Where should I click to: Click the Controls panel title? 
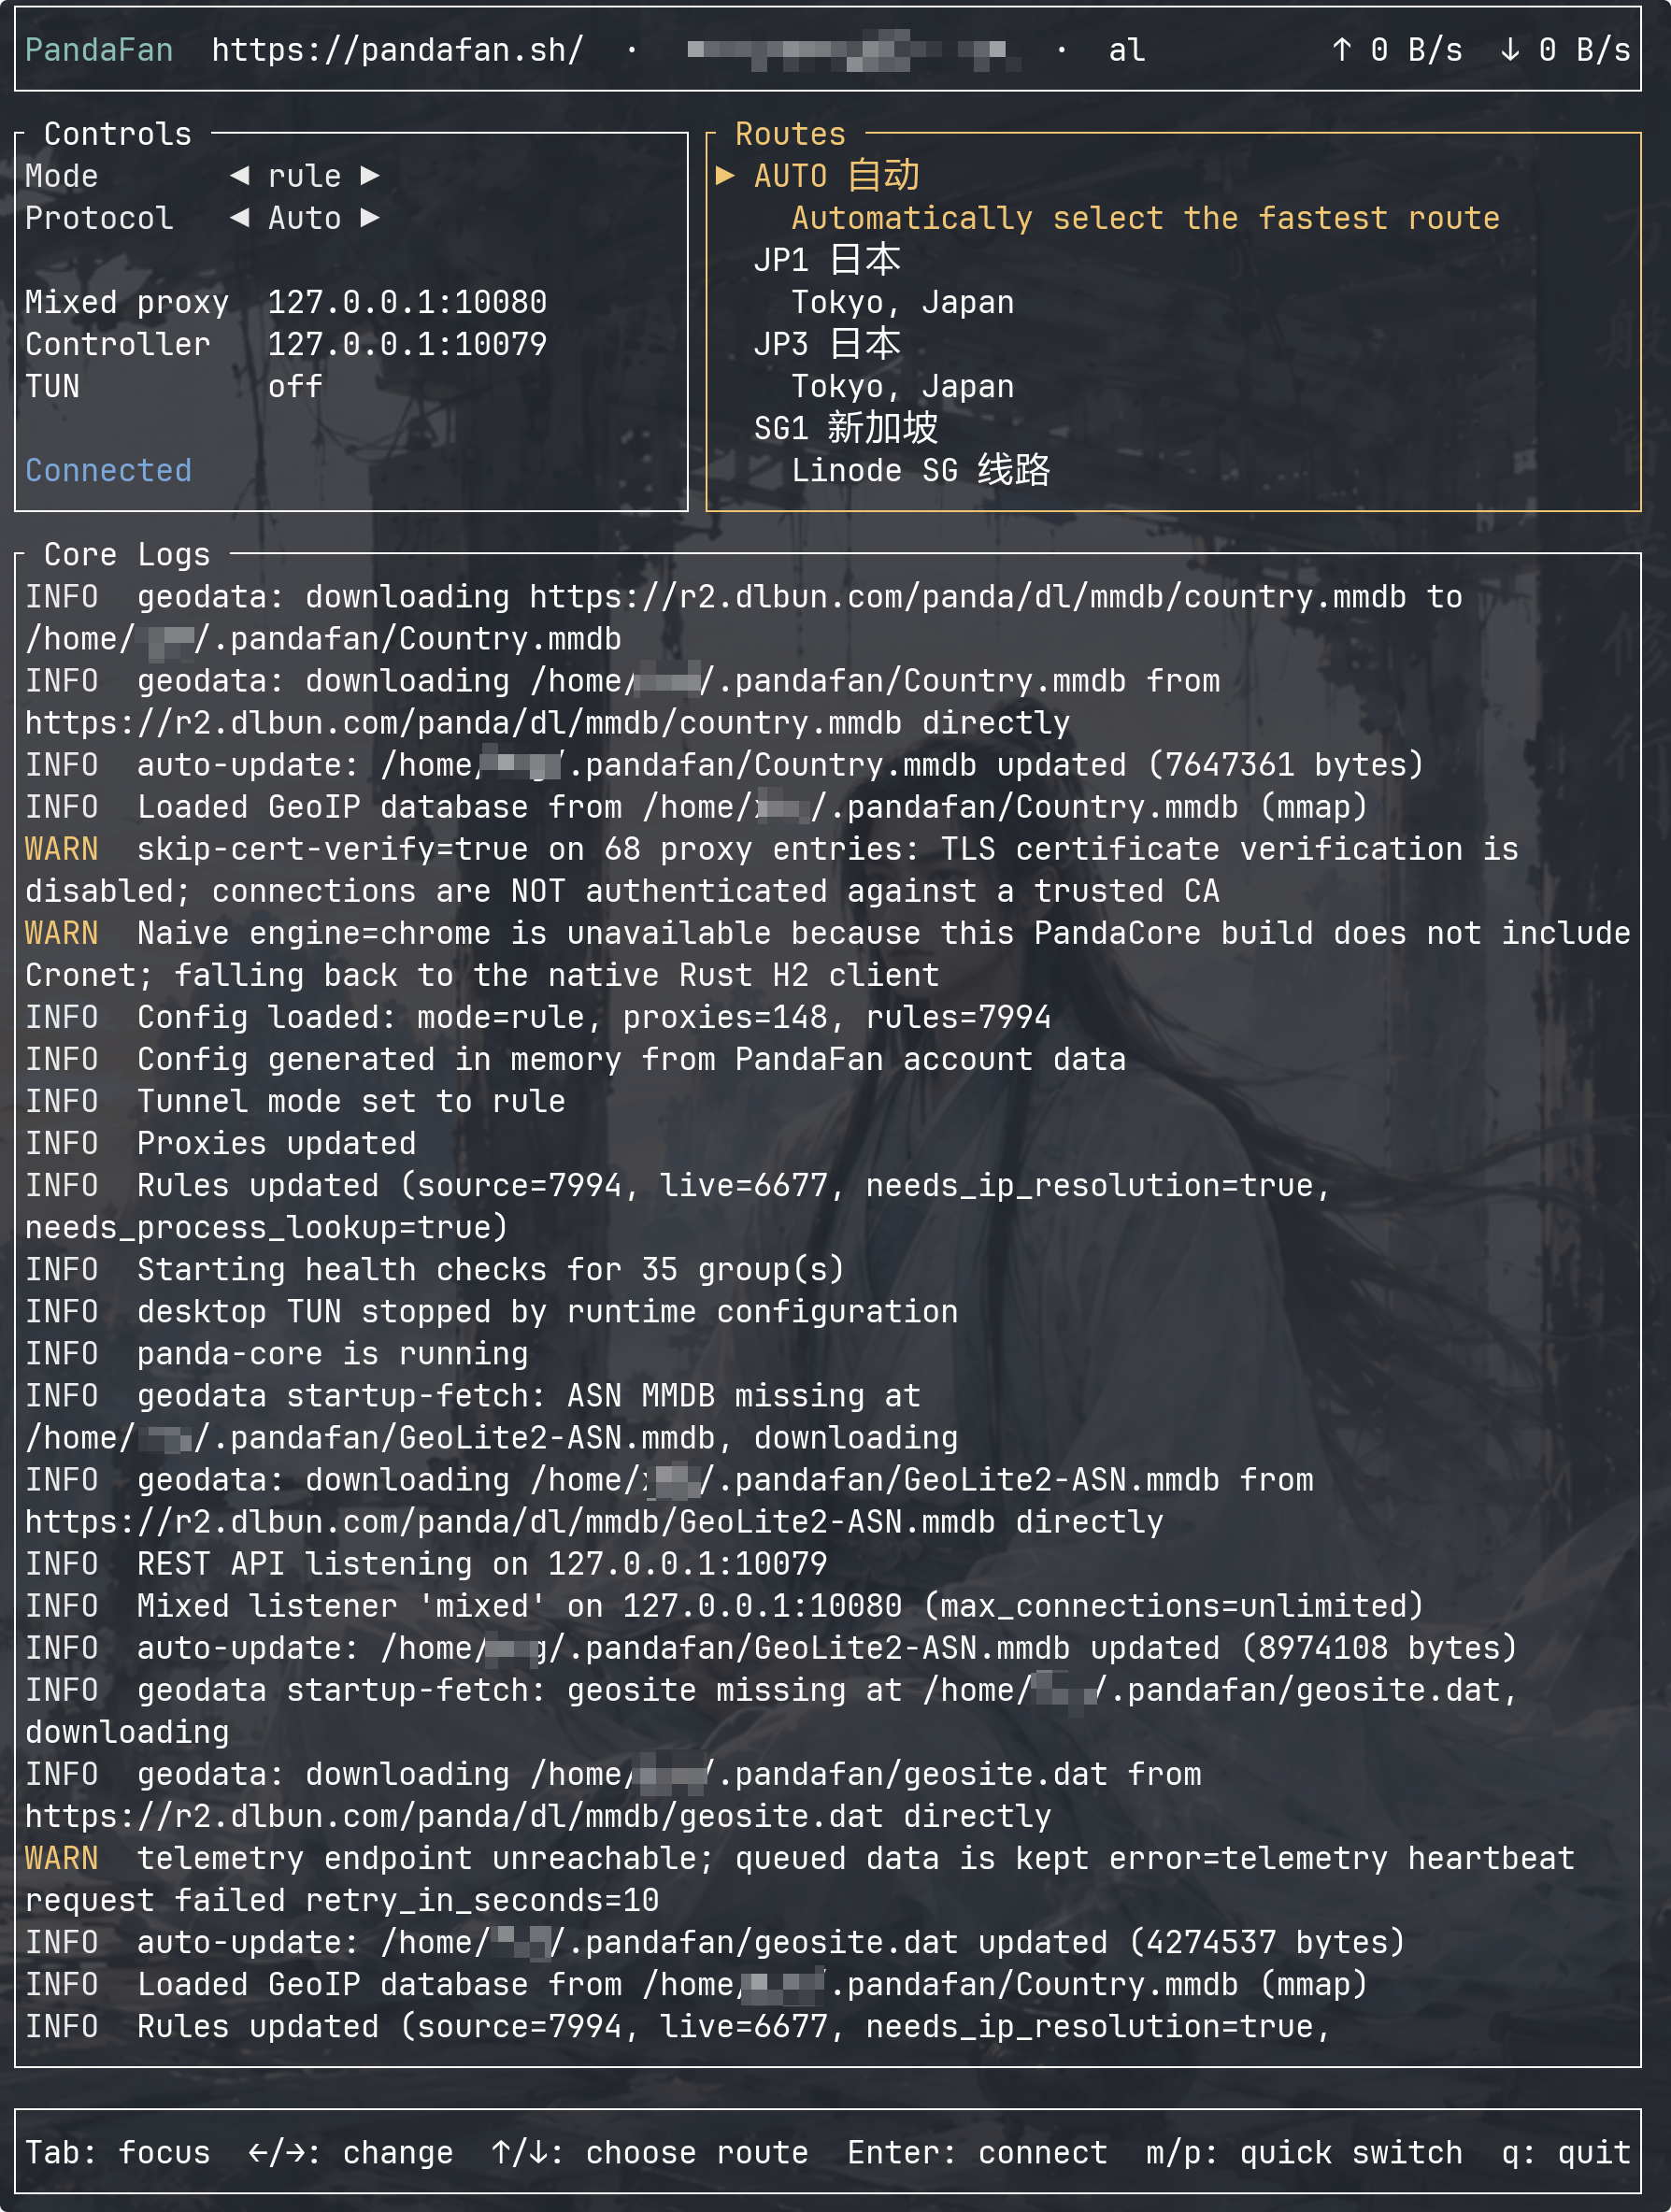[x=118, y=134]
